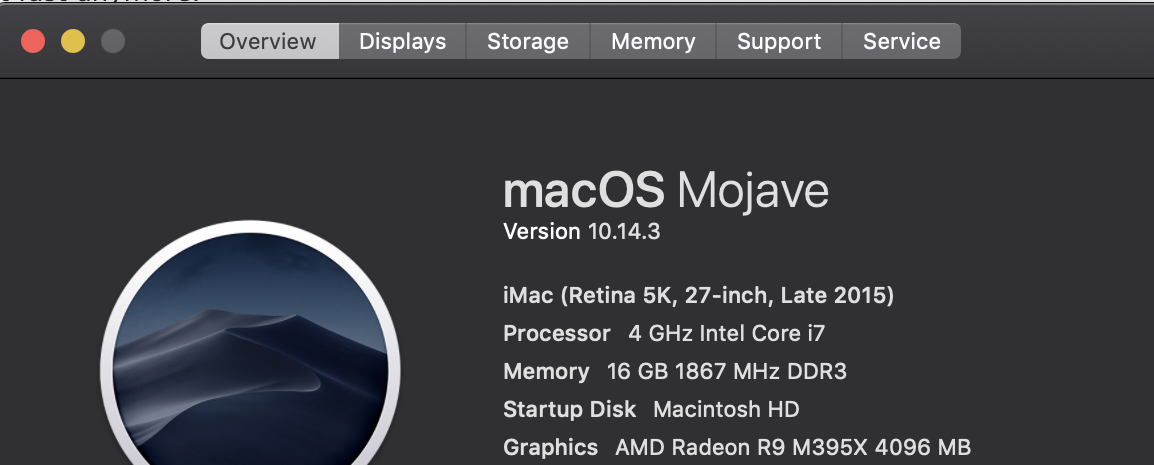Open the Displays tab
Image resolution: width=1154 pixels, height=465 pixels.
click(402, 42)
